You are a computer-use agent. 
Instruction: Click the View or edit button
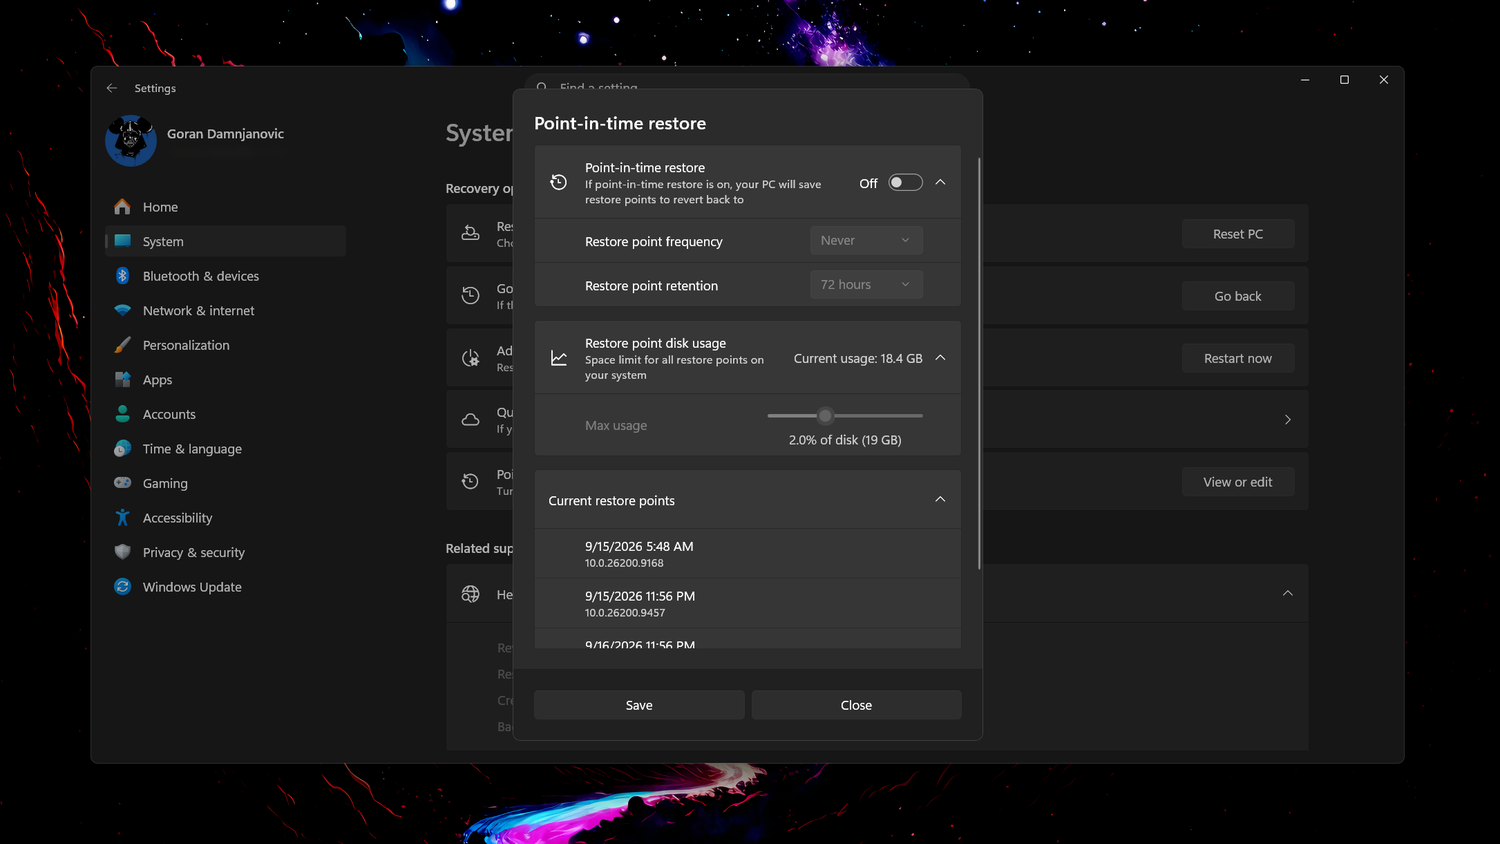pyautogui.click(x=1238, y=482)
